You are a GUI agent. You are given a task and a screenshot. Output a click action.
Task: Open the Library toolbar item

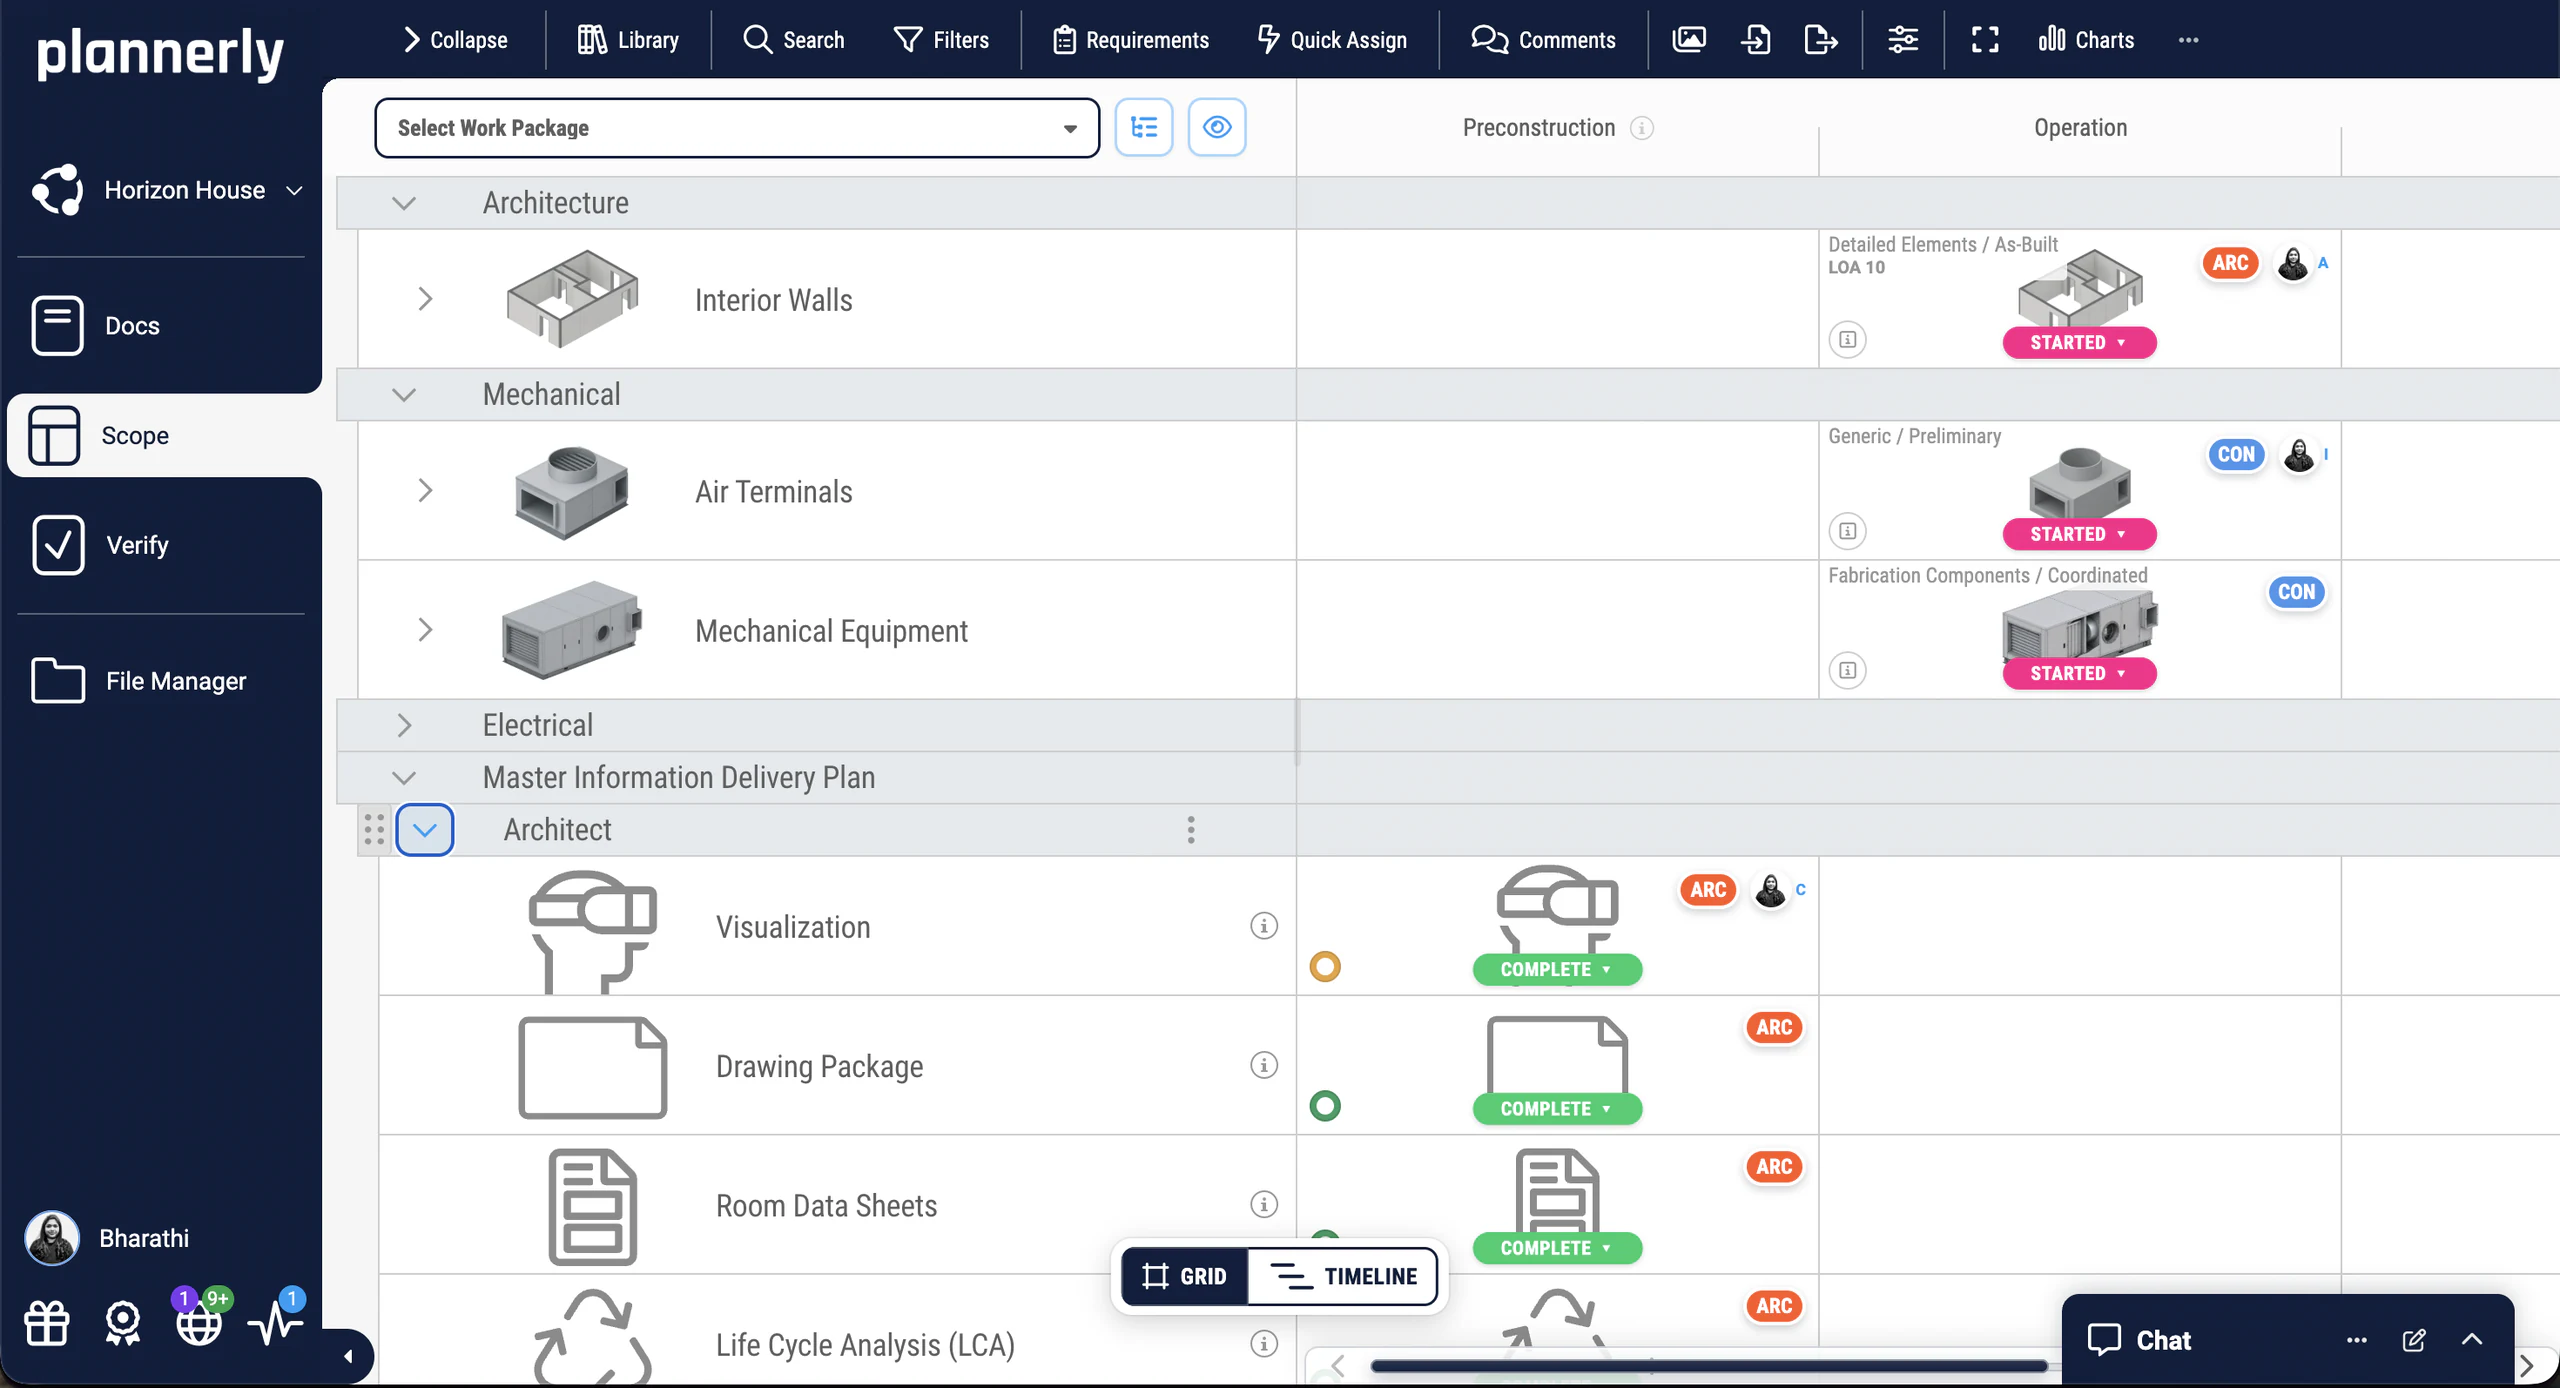628,40
